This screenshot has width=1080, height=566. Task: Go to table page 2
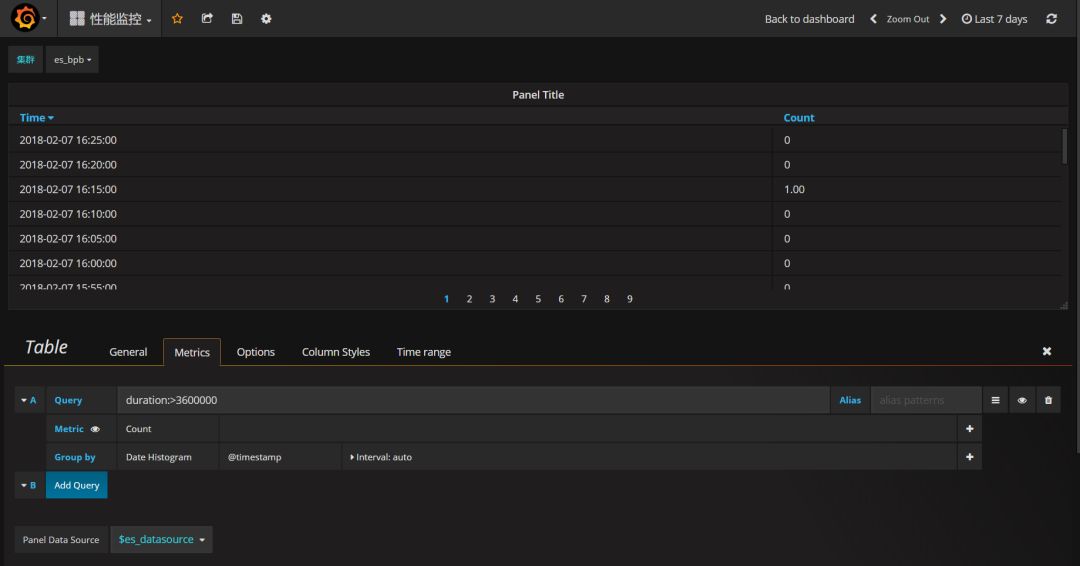coord(469,299)
